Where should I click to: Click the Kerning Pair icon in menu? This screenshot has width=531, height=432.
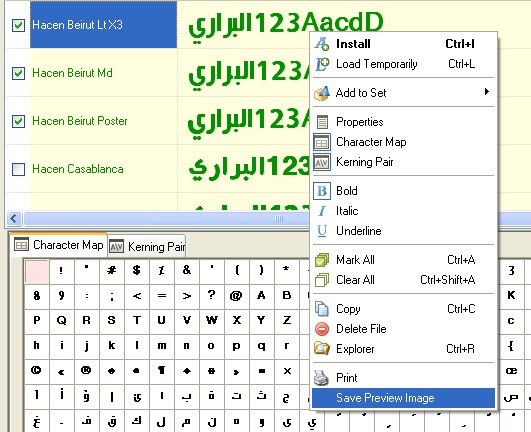click(x=322, y=162)
